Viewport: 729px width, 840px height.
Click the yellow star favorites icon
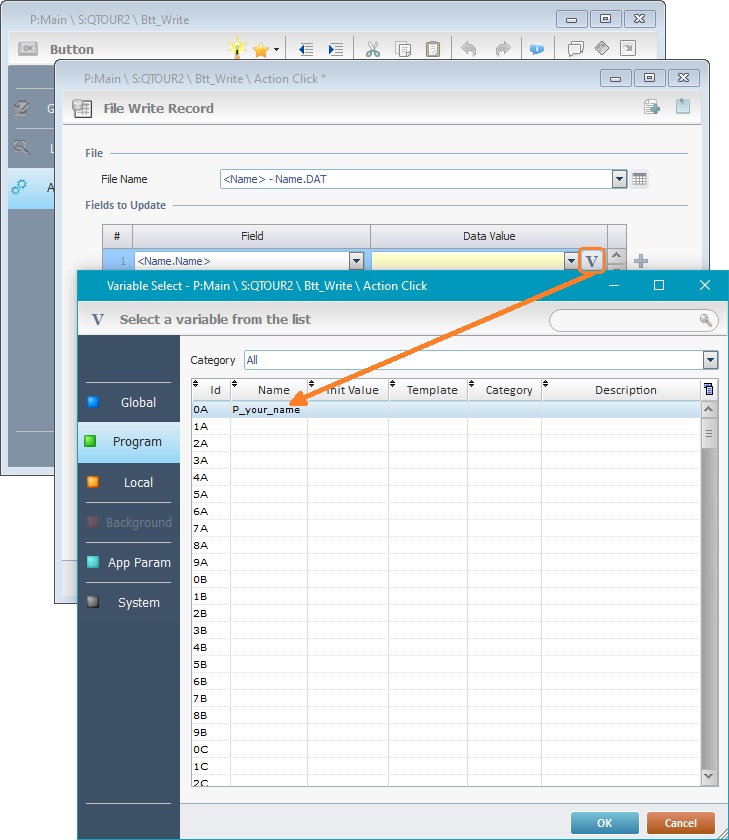(260, 48)
